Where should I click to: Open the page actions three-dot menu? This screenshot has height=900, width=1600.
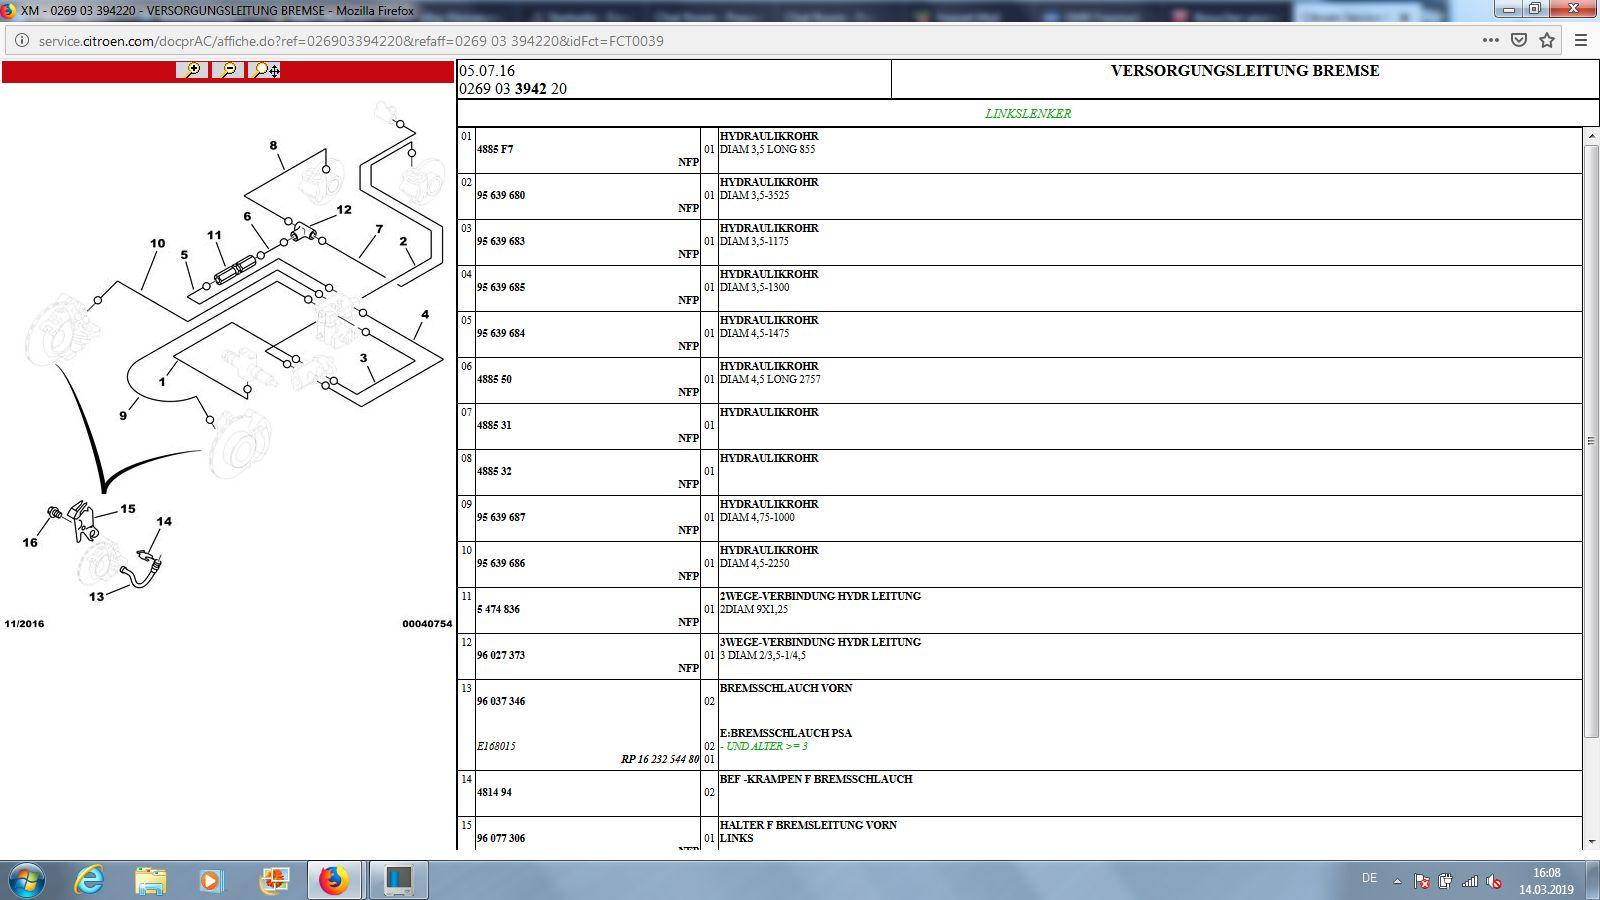pyautogui.click(x=1490, y=41)
